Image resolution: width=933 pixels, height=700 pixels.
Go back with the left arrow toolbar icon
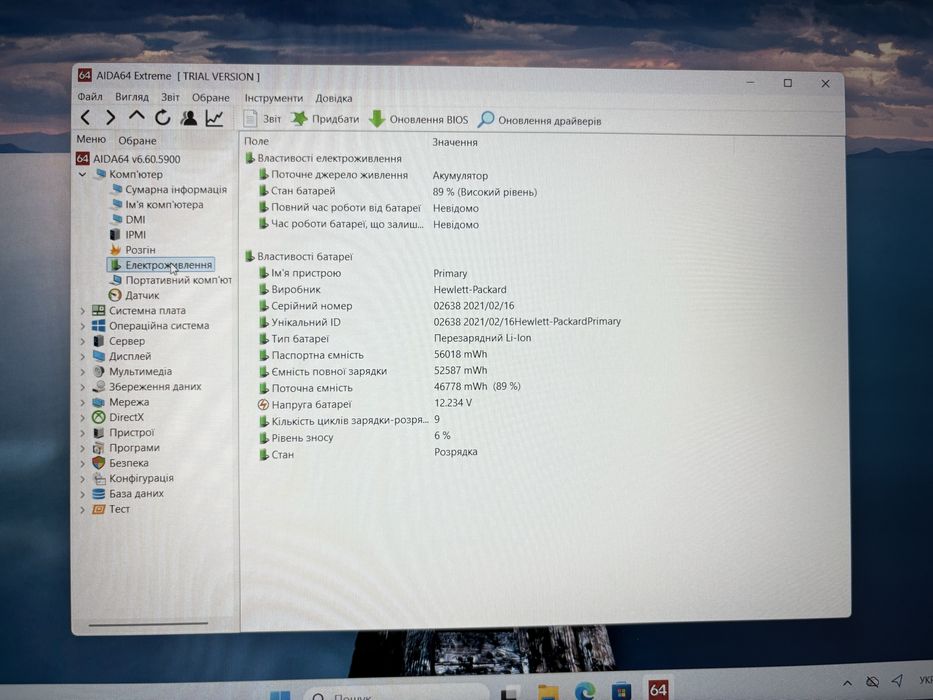[x=85, y=117]
